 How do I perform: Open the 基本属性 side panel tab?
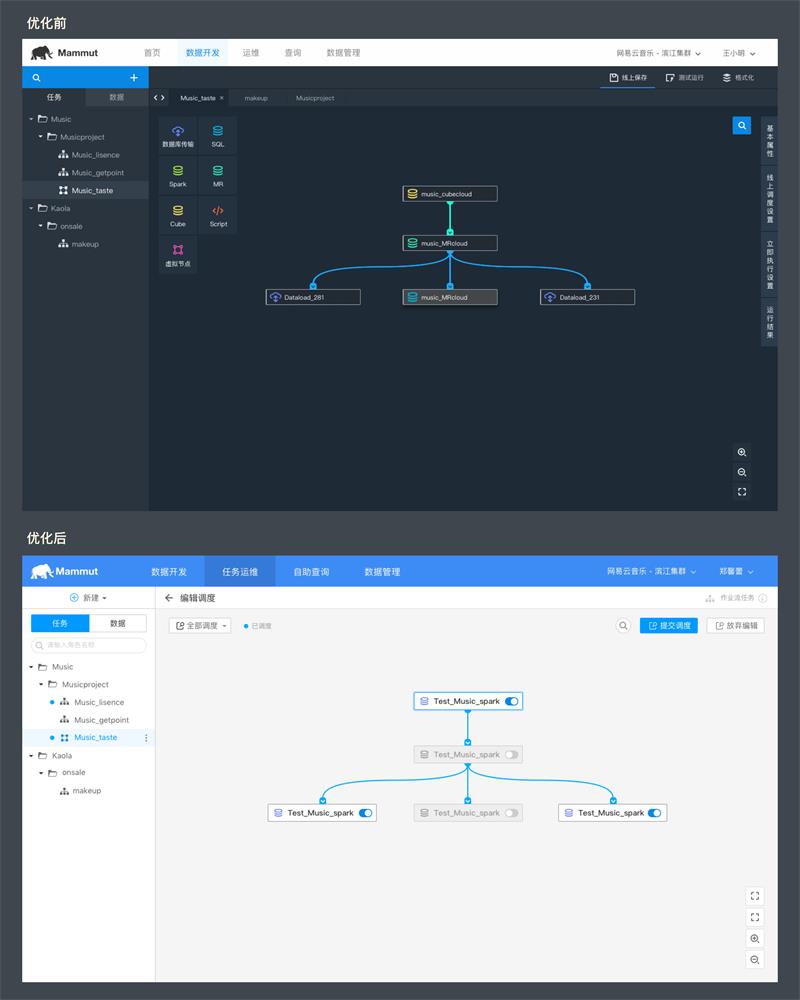tap(769, 141)
